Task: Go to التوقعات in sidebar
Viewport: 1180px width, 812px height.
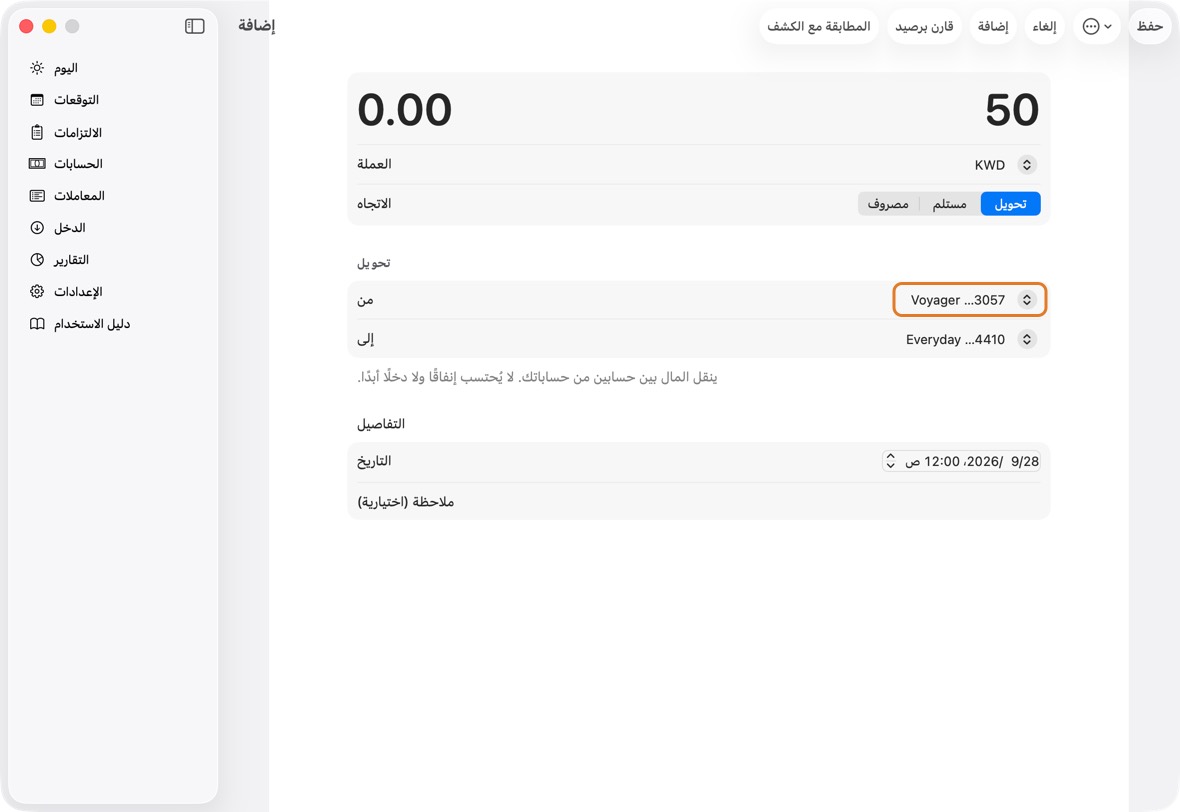Action: click(x=76, y=100)
